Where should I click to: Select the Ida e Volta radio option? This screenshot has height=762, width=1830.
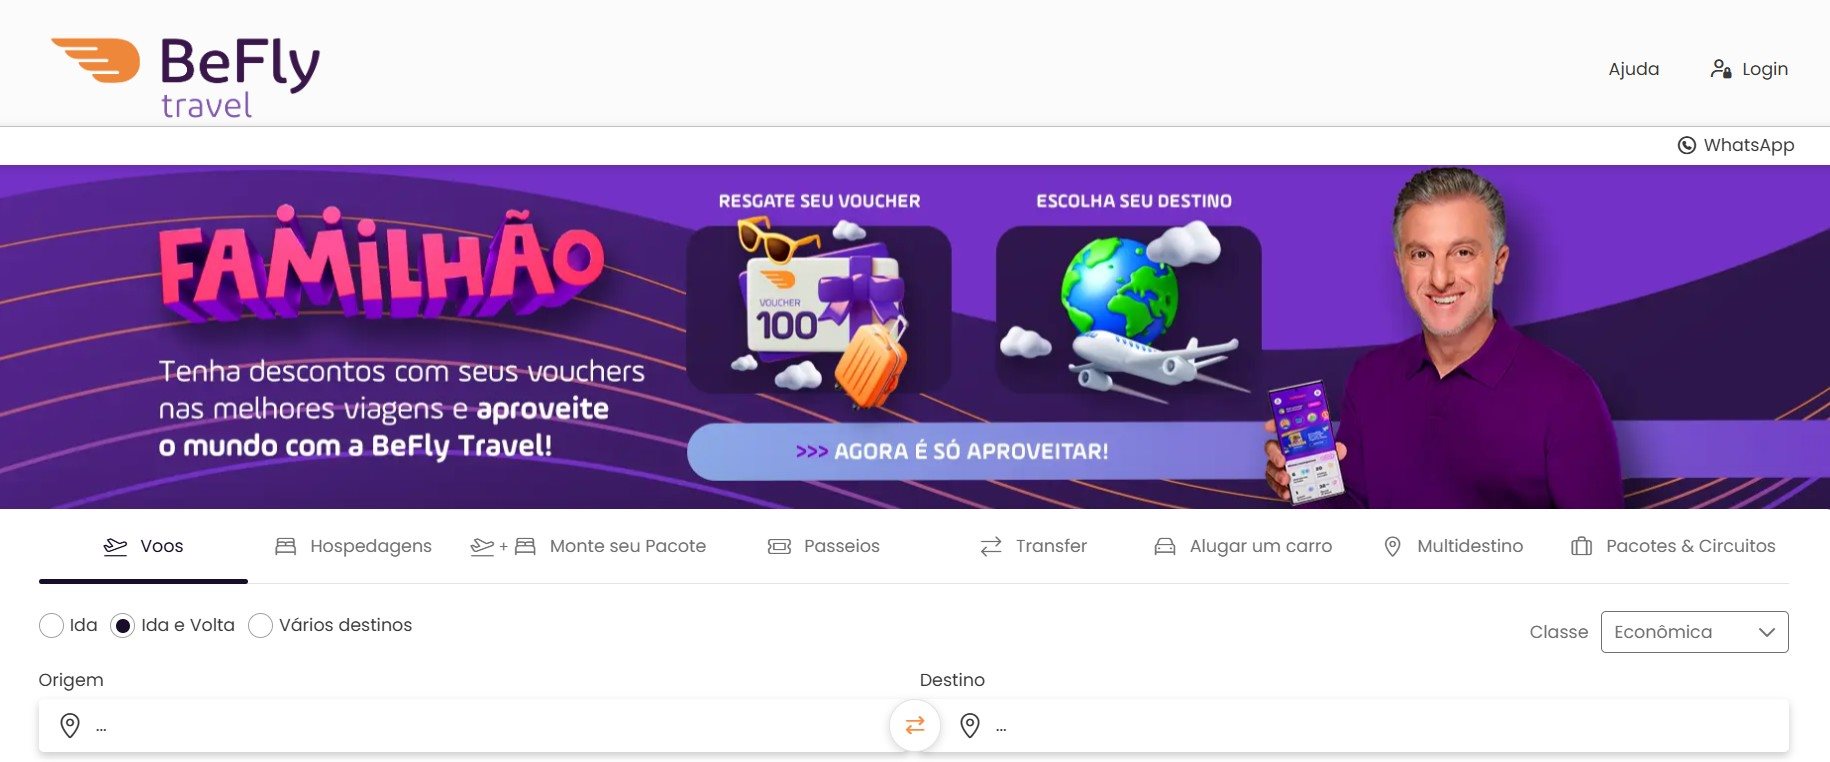(x=122, y=625)
